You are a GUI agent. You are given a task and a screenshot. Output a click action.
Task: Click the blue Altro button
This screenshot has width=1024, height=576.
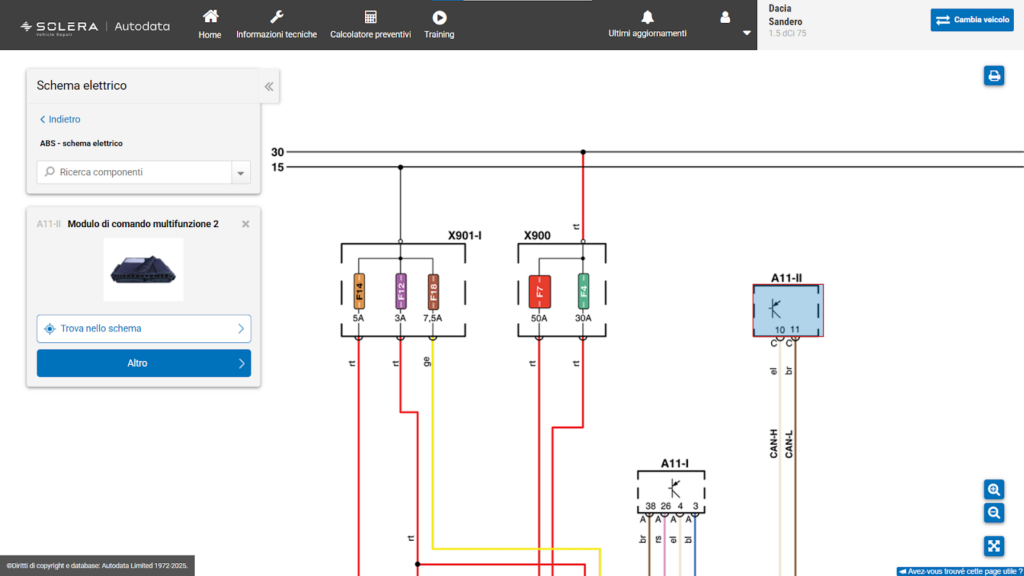tap(144, 363)
